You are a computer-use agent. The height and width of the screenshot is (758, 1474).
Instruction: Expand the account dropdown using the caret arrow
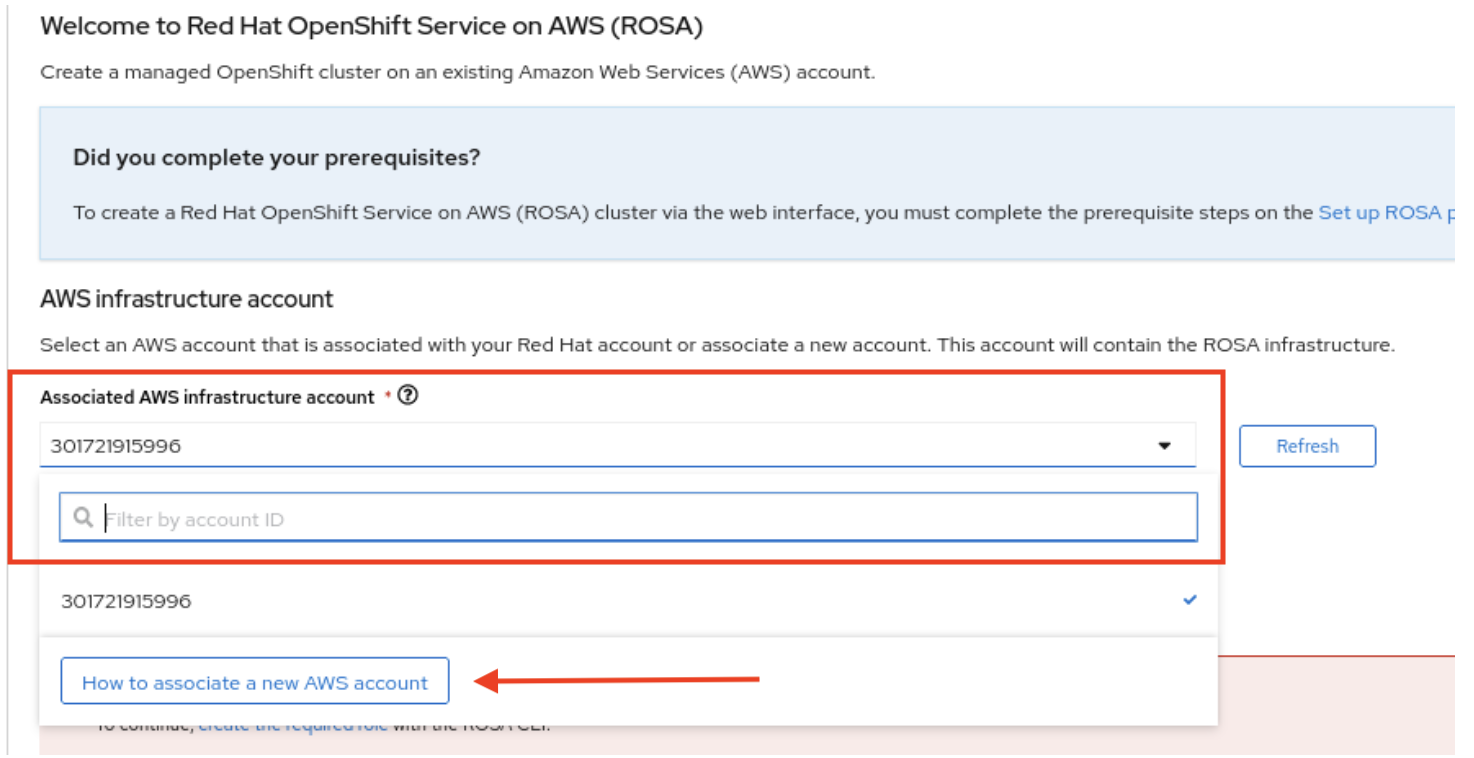coord(1164,446)
